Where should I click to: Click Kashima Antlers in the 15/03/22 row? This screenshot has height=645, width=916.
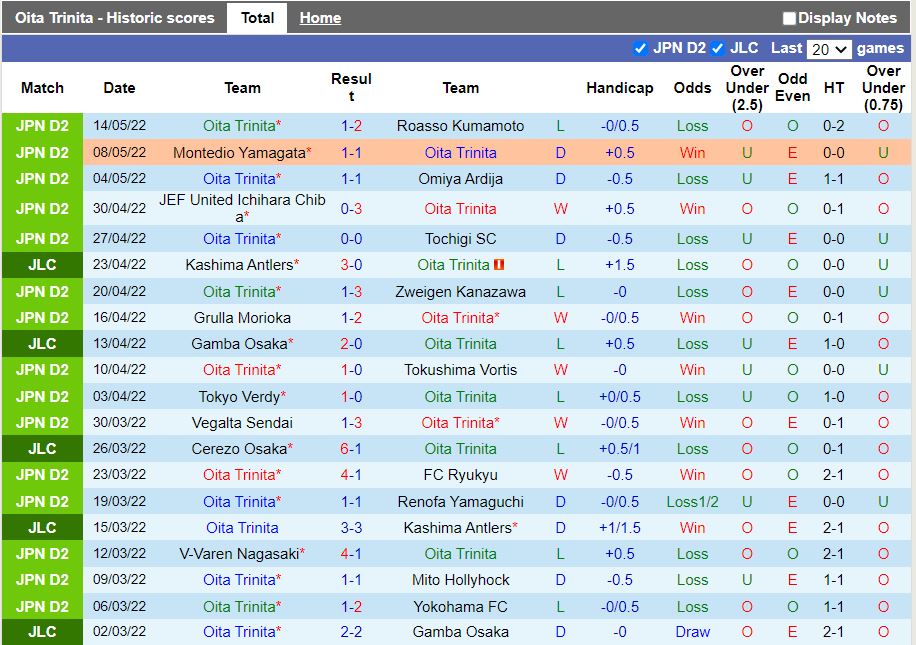pyautogui.click(x=457, y=528)
